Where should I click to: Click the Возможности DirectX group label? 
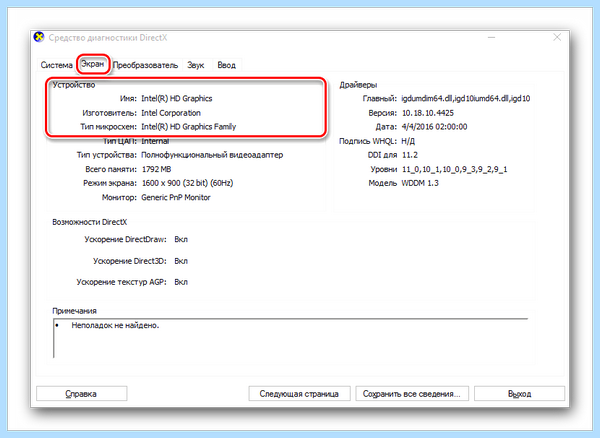(90, 222)
